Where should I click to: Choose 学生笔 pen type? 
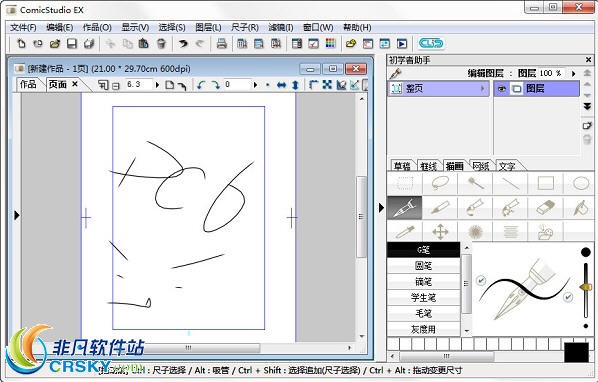[x=423, y=297]
